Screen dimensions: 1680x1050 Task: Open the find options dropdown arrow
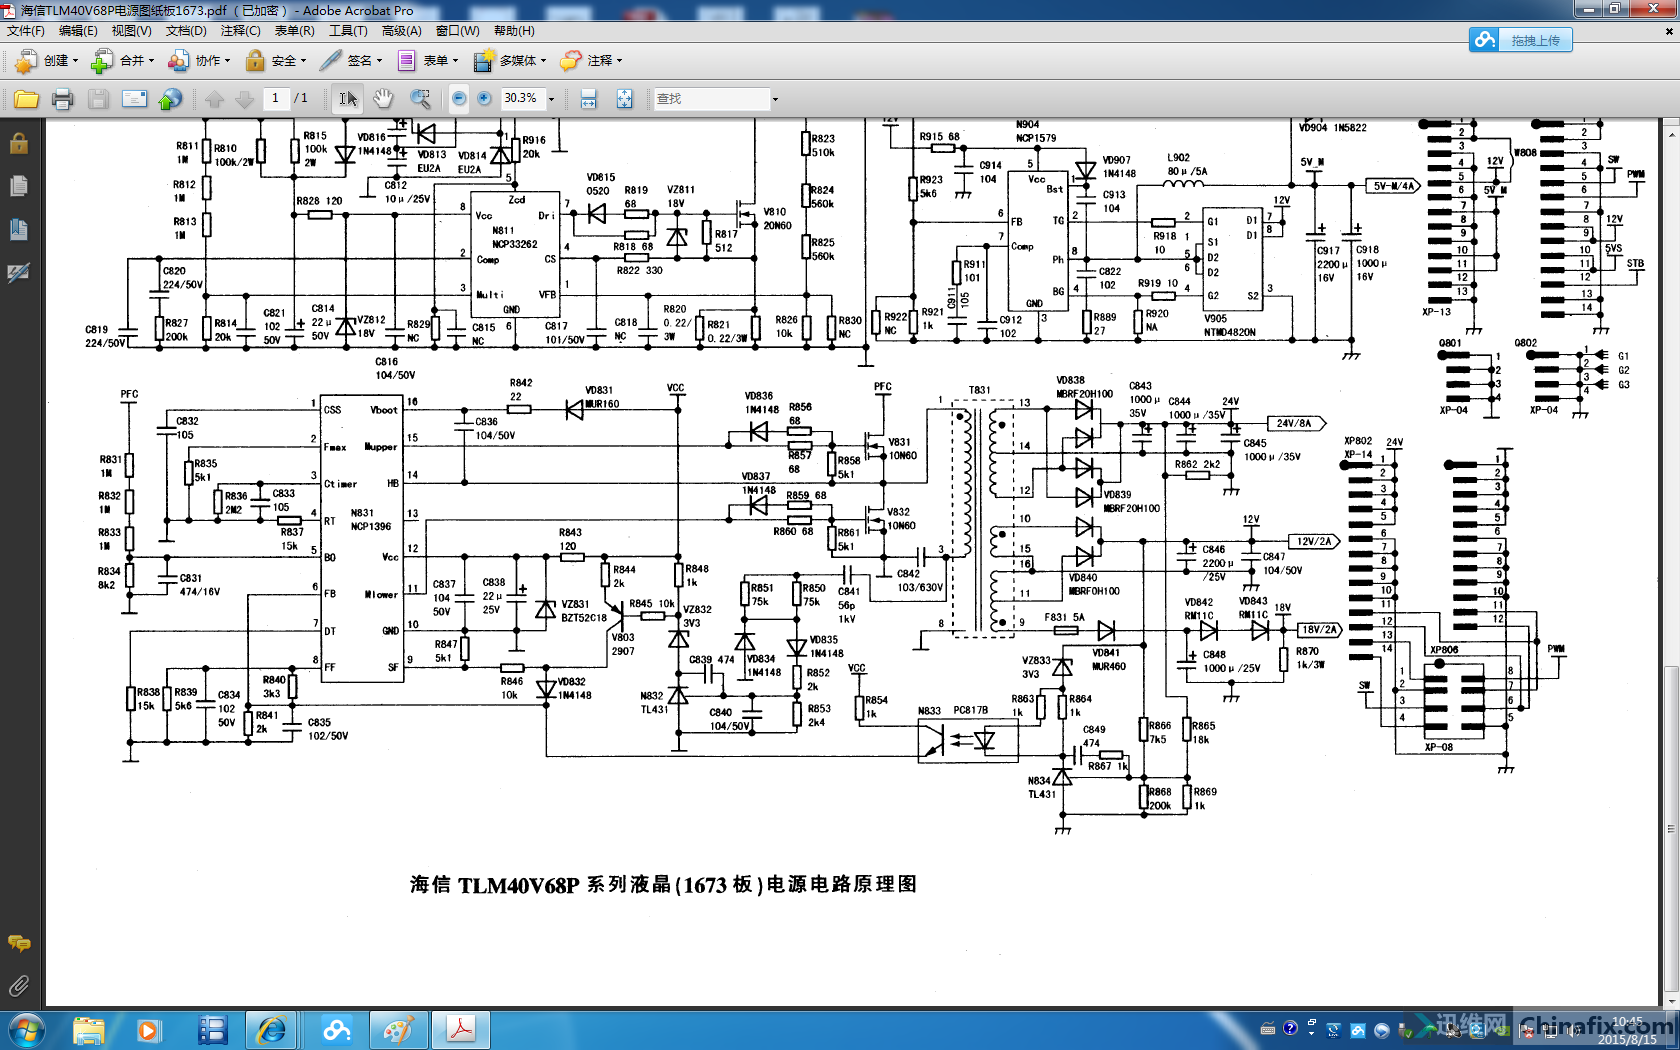coord(774,99)
